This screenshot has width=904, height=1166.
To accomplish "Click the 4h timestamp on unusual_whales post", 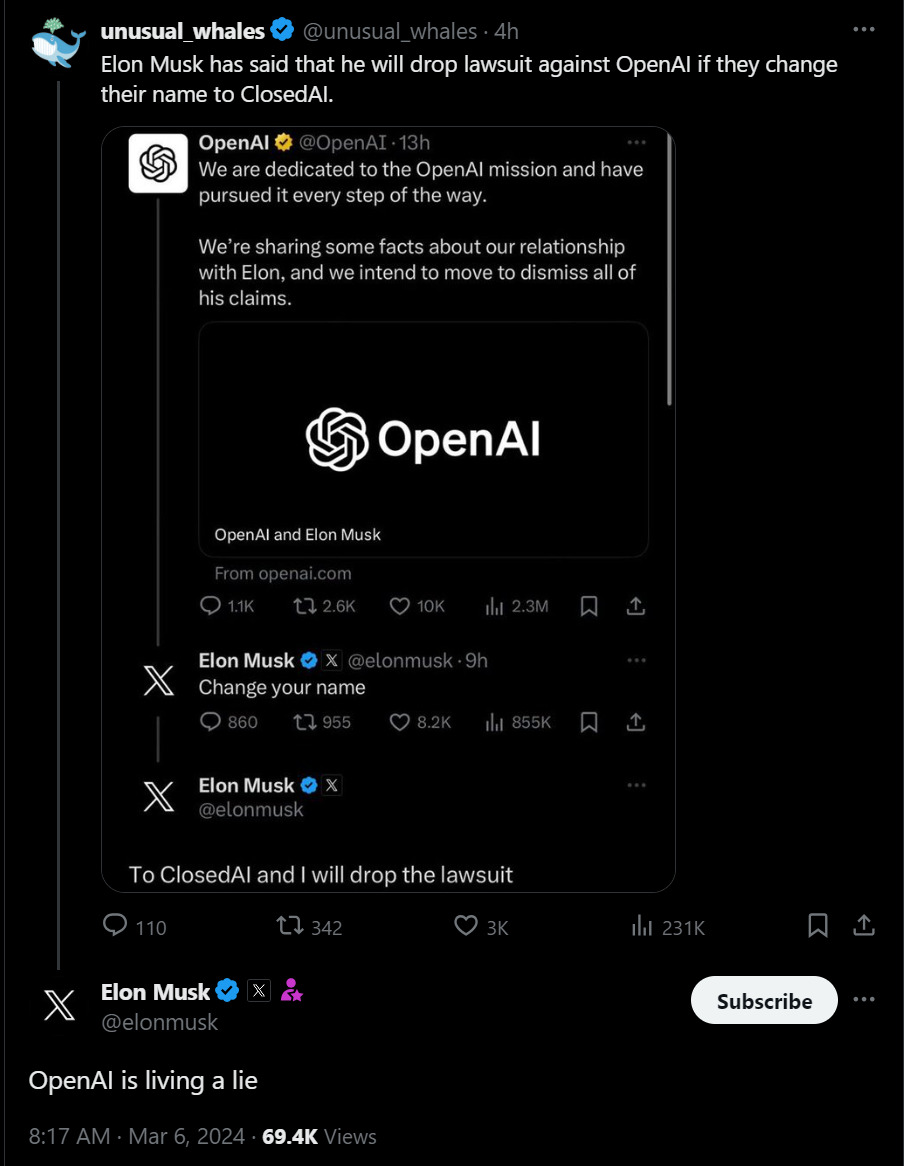I will (507, 32).
